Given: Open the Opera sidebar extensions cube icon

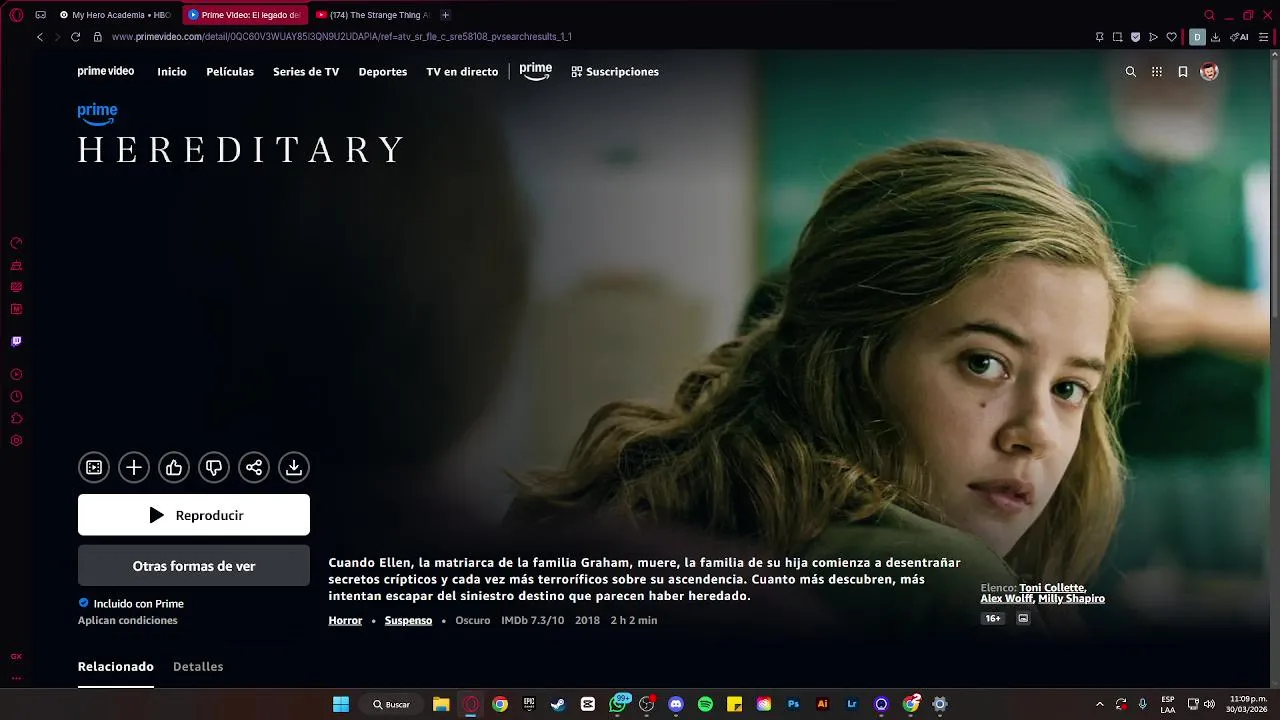Looking at the screenshot, I should point(16,419).
